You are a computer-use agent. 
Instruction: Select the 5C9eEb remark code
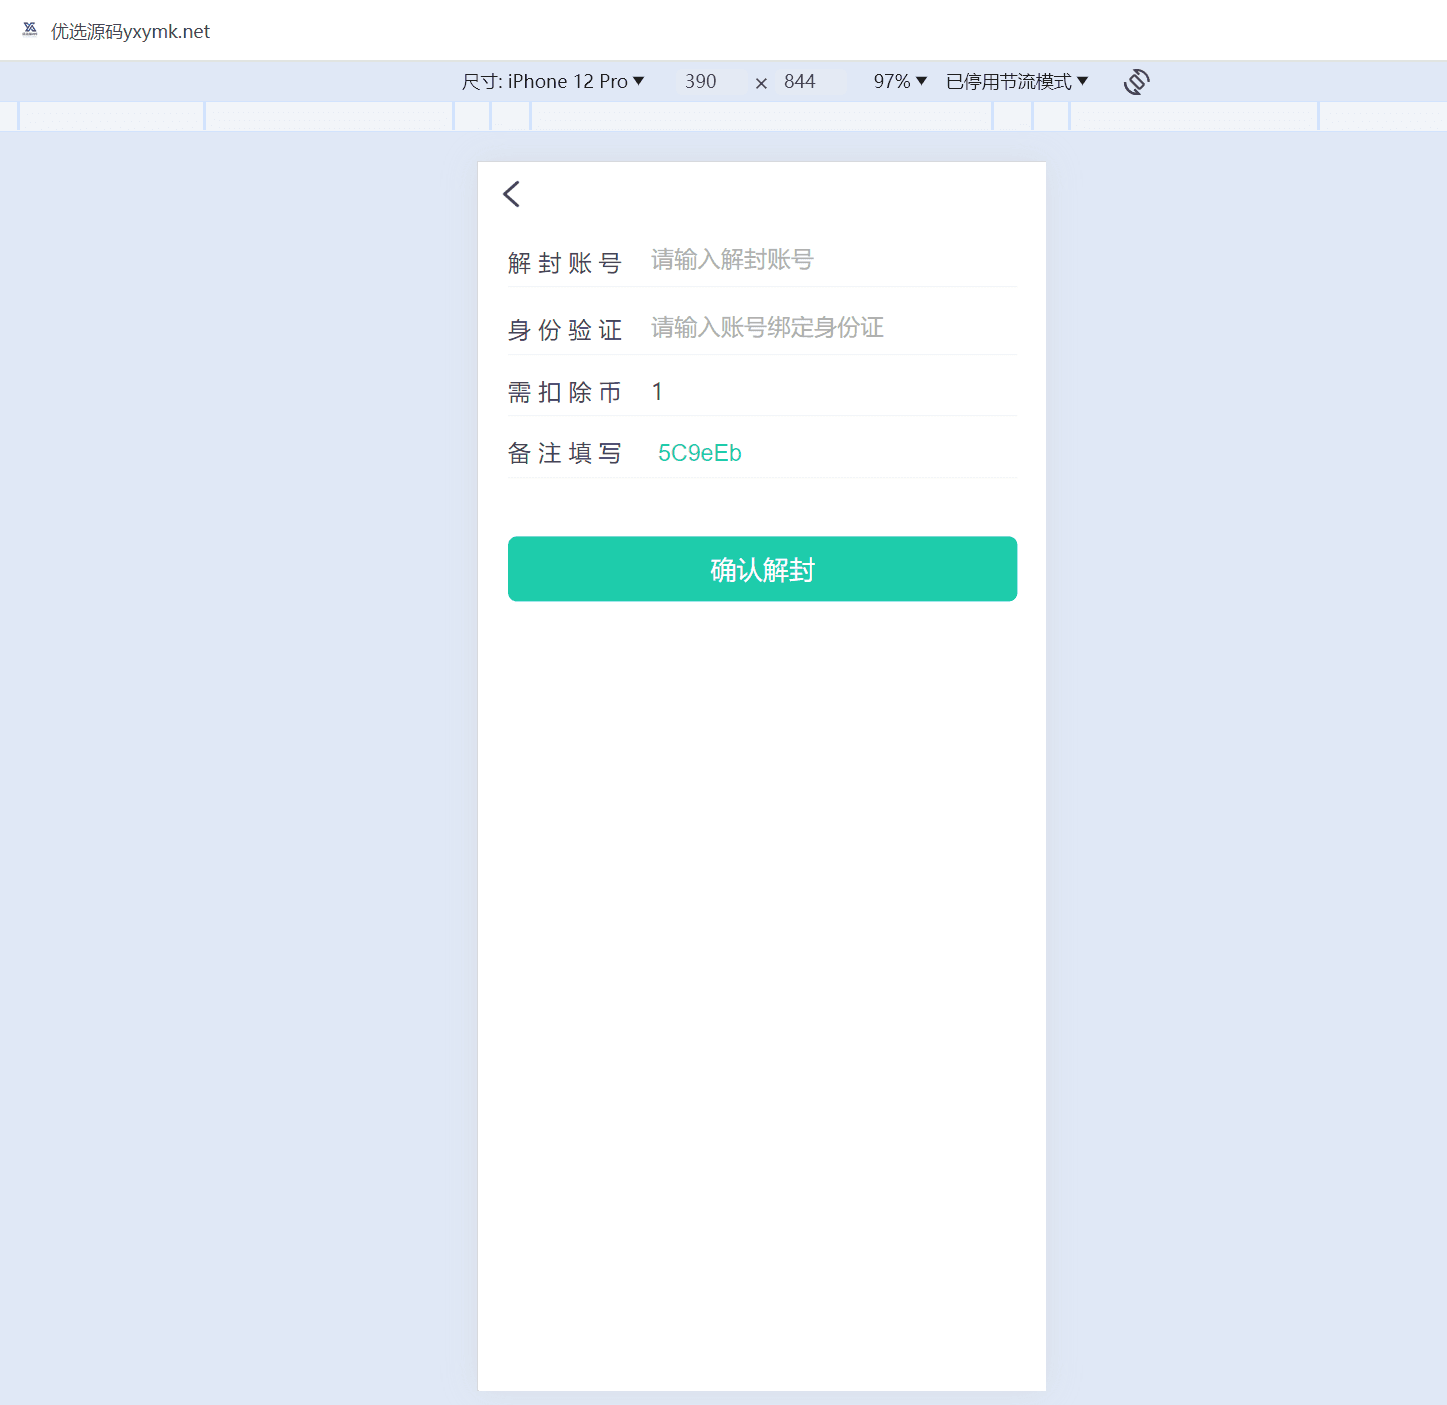pyautogui.click(x=699, y=453)
